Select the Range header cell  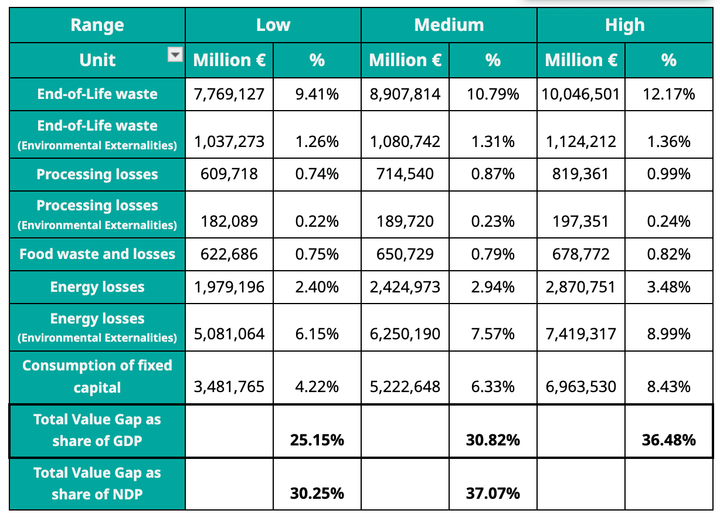point(97,24)
